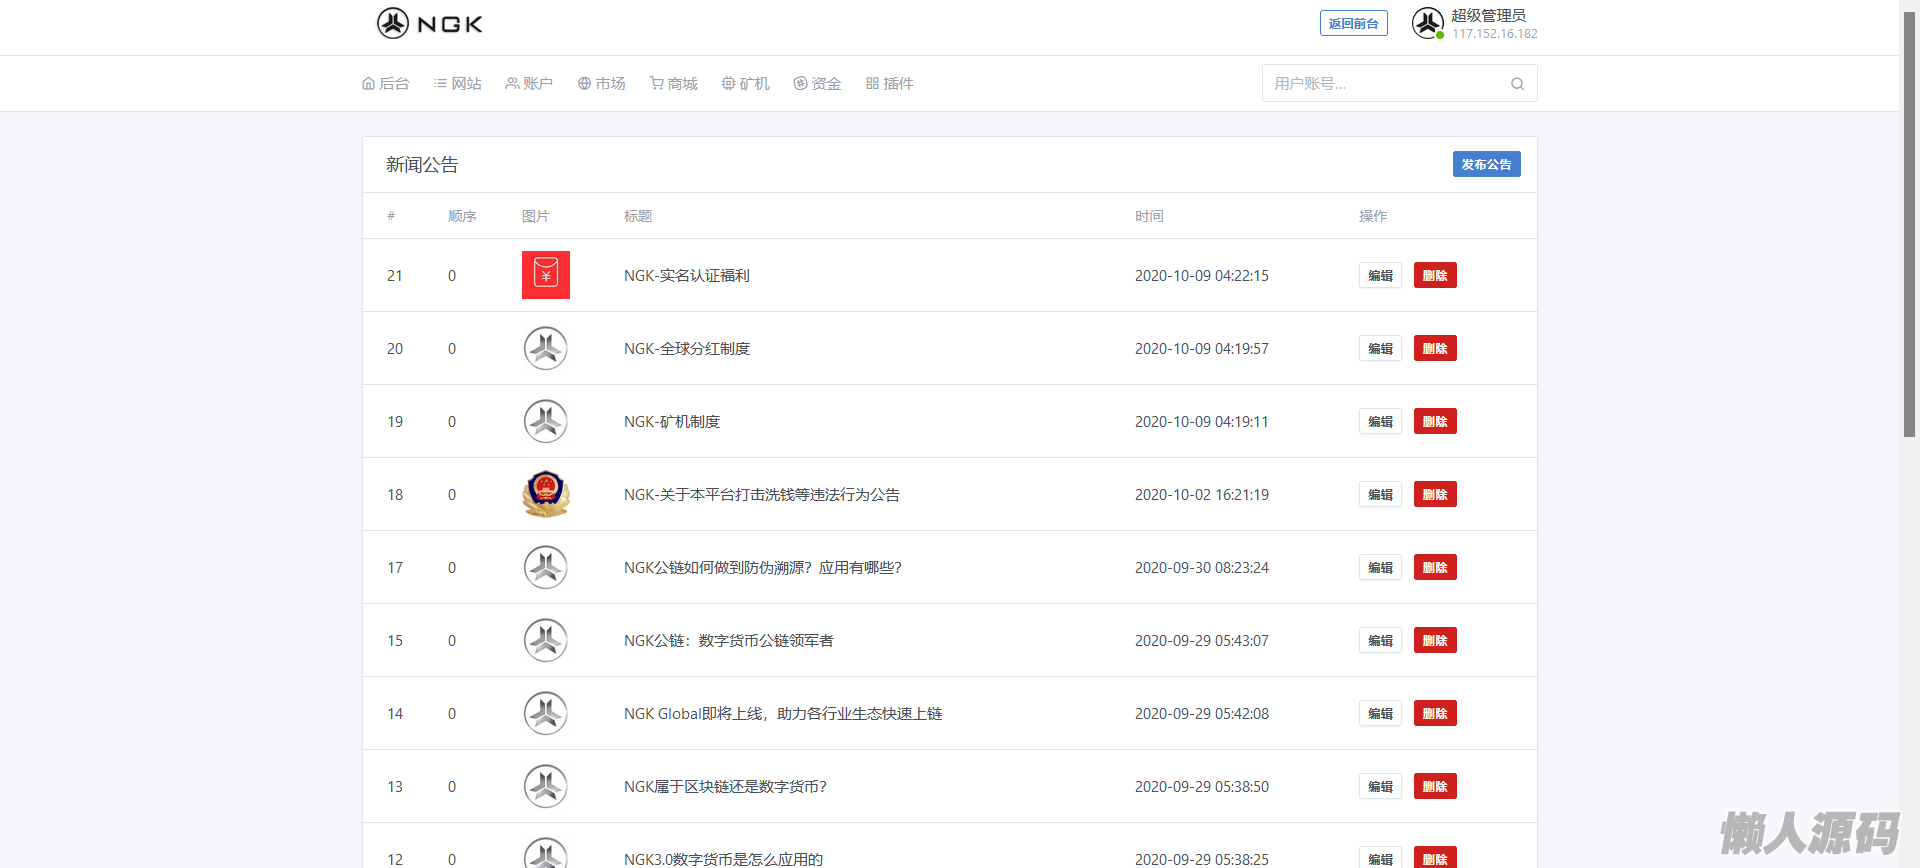This screenshot has height=868, width=1920.
Task: Click 返回前台 button
Action: click(x=1353, y=23)
